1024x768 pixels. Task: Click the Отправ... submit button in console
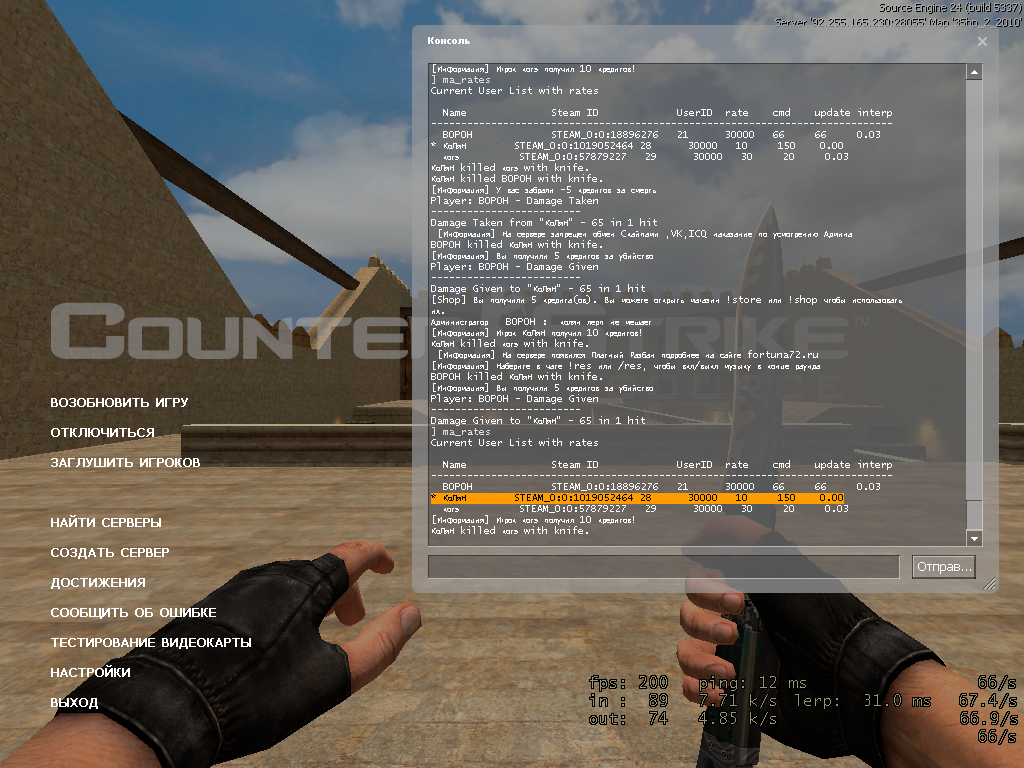(944, 567)
